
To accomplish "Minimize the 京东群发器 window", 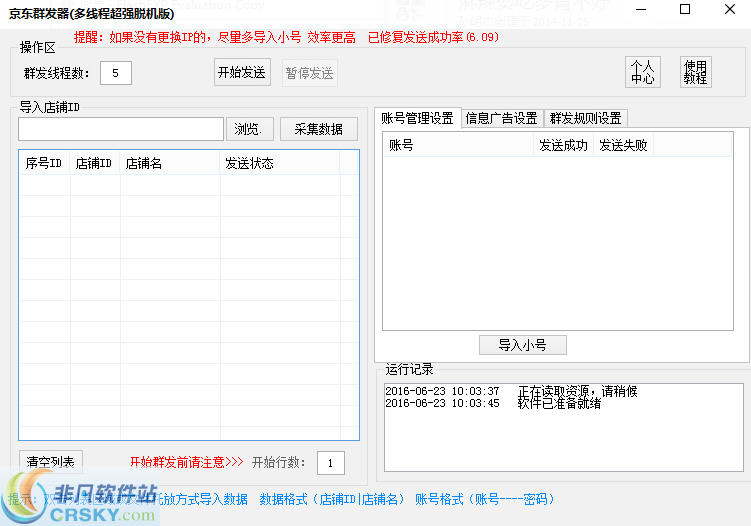I will pos(640,10).
